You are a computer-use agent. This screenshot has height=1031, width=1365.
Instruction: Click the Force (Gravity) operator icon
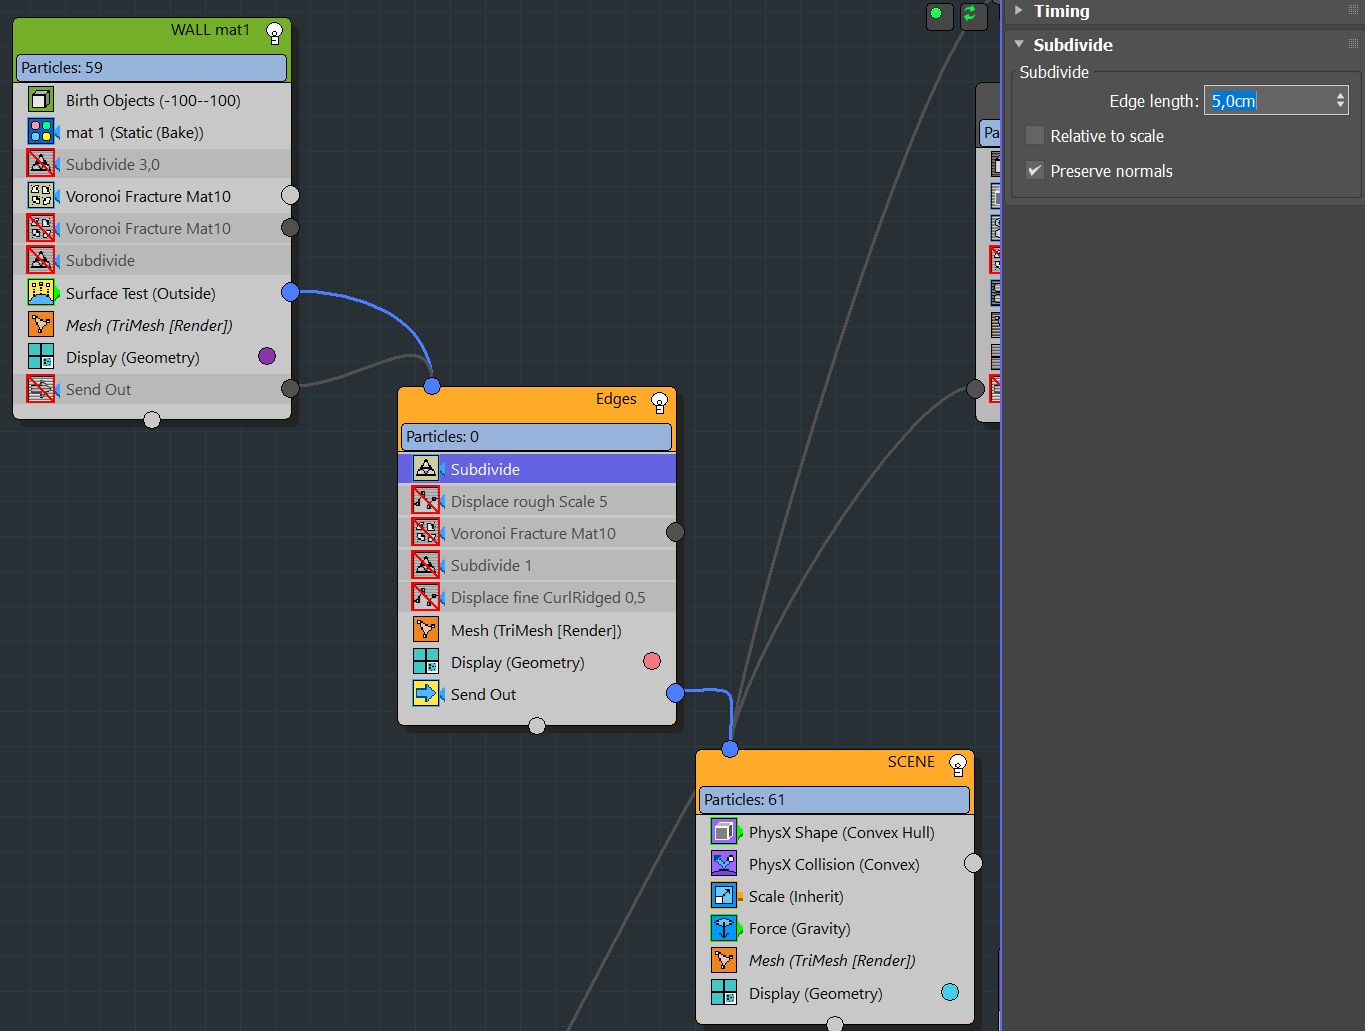tap(724, 928)
